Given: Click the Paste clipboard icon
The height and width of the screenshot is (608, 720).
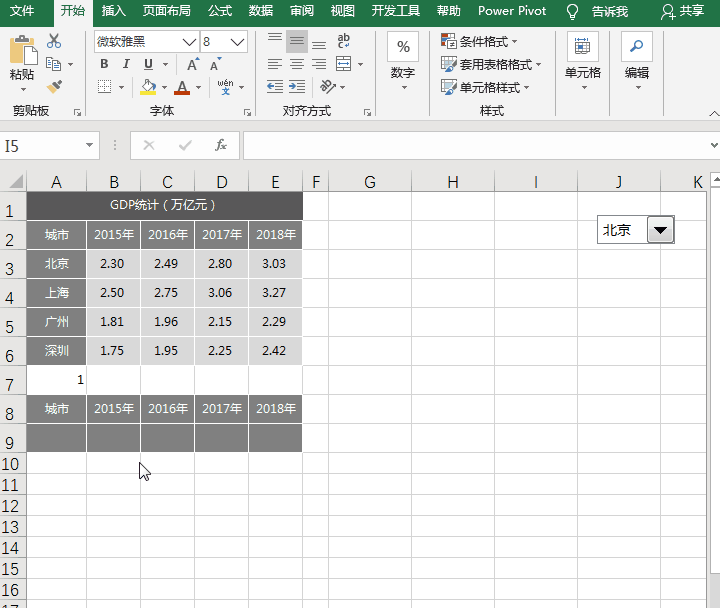Looking at the screenshot, I should click(22, 50).
